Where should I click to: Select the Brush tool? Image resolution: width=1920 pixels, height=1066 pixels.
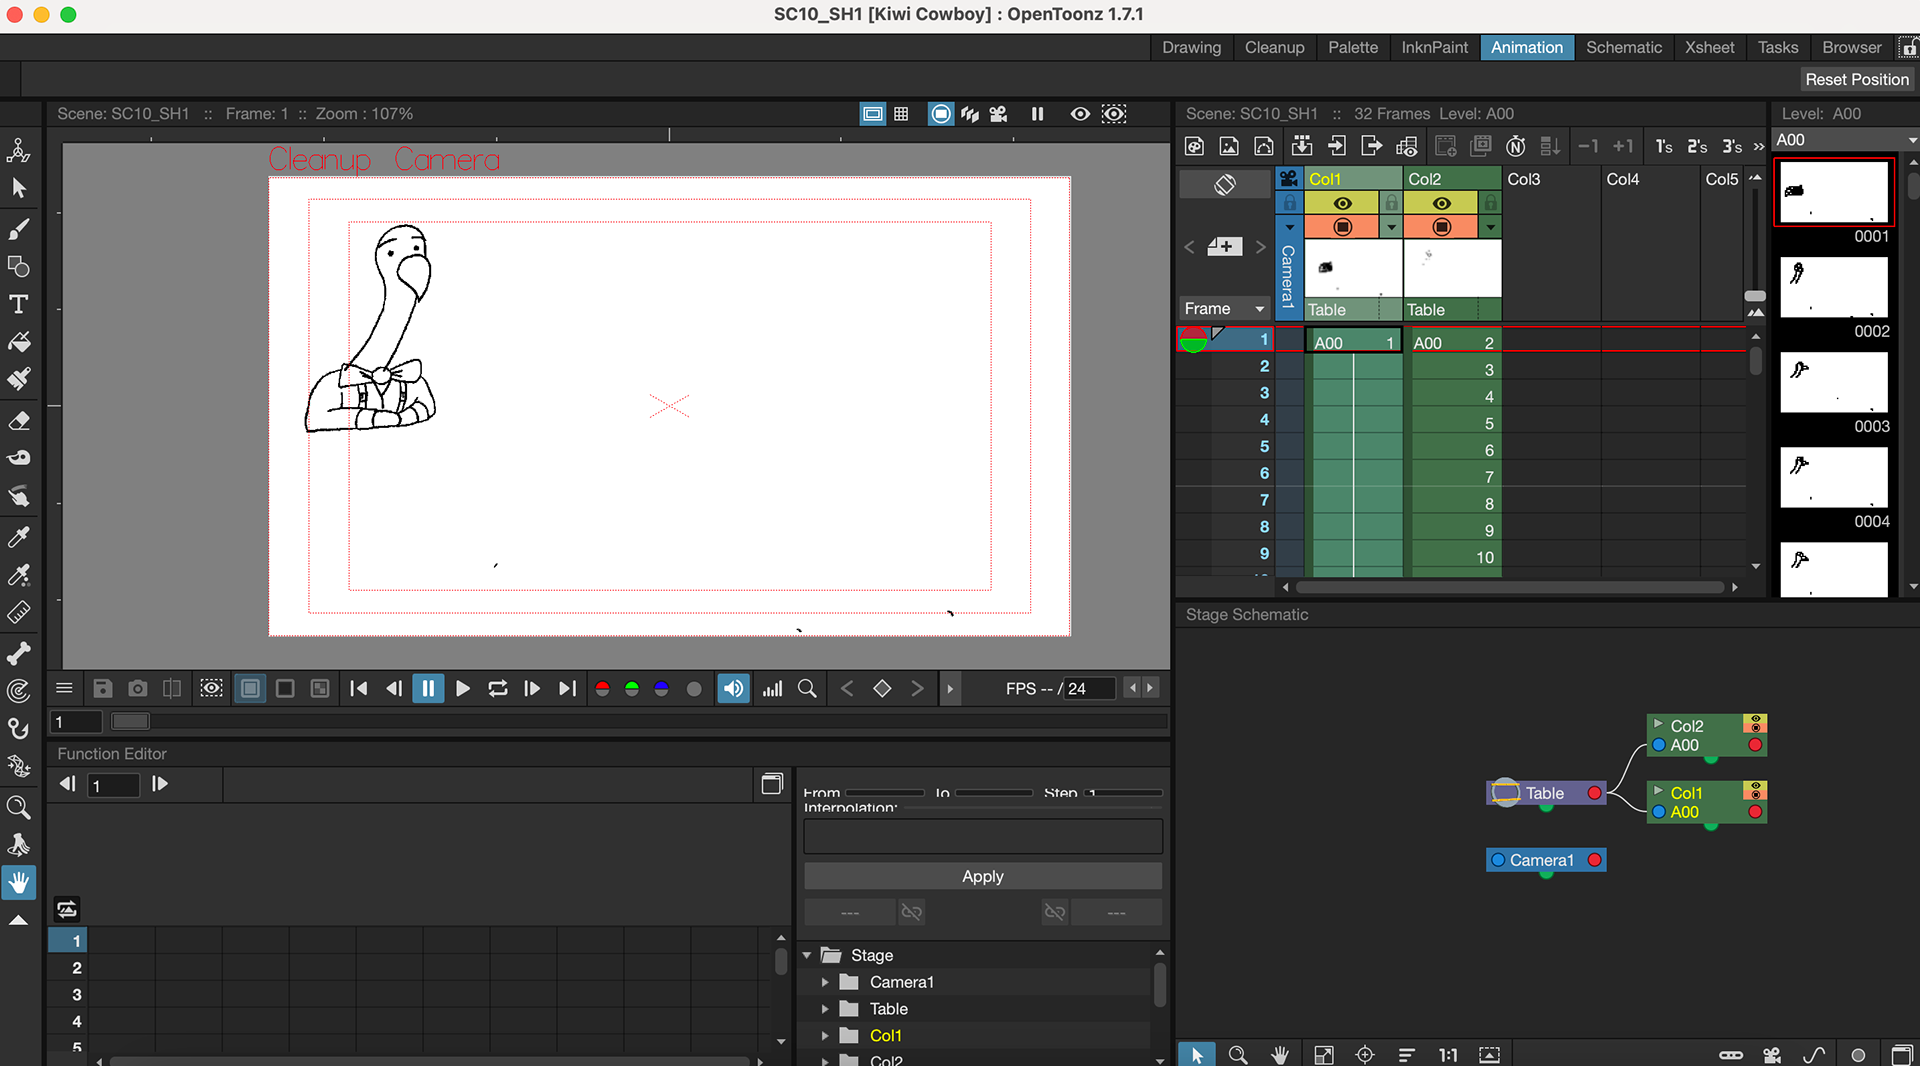pyautogui.click(x=18, y=229)
